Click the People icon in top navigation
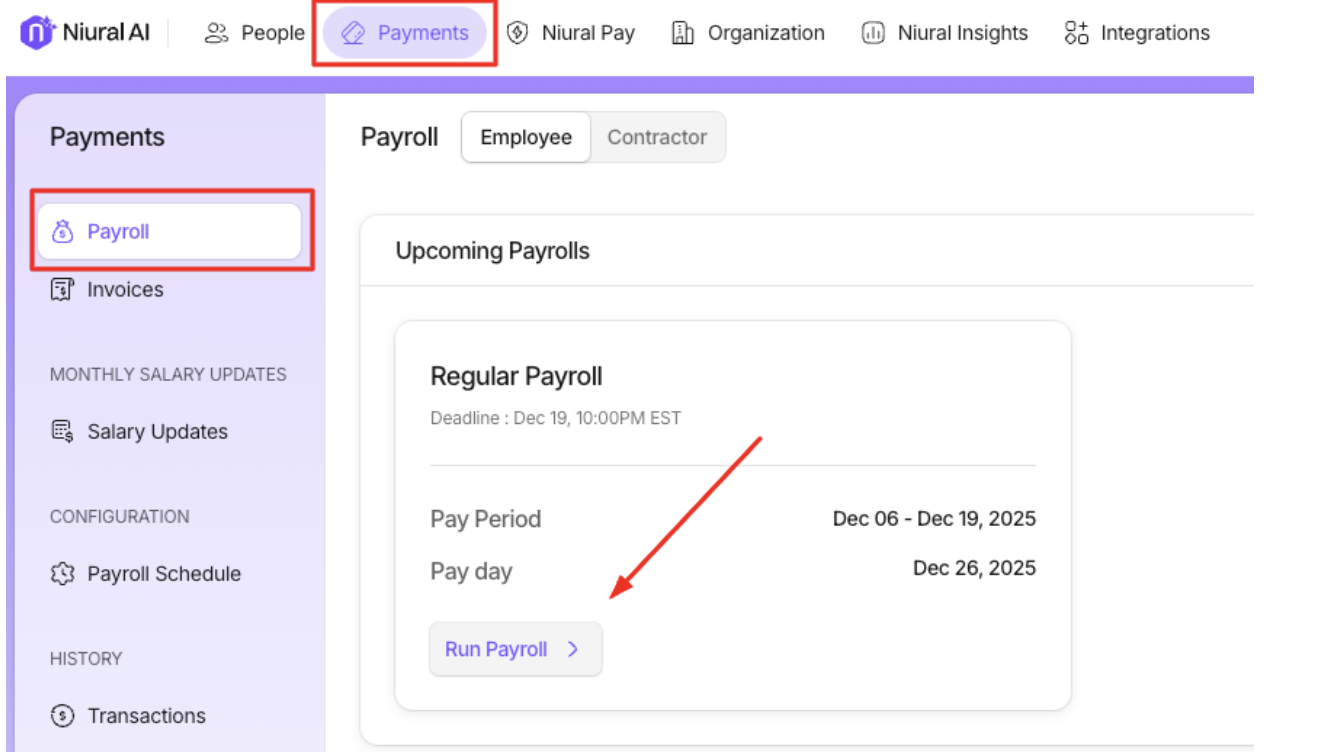1324x756 pixels. coord(215,33)
